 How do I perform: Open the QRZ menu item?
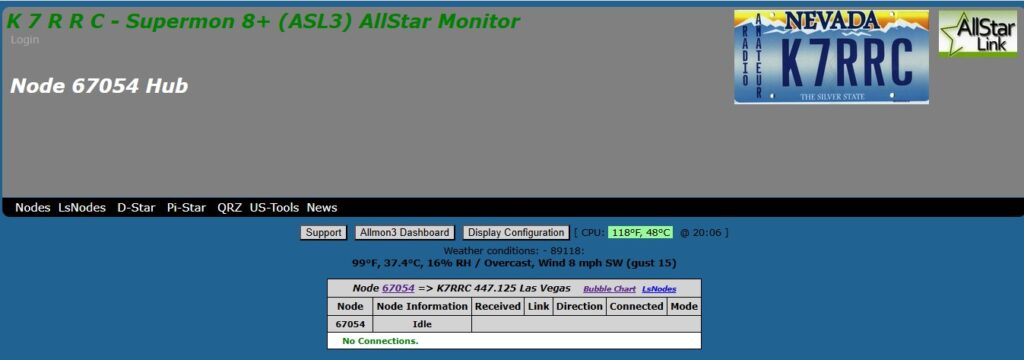coord(230,208)
